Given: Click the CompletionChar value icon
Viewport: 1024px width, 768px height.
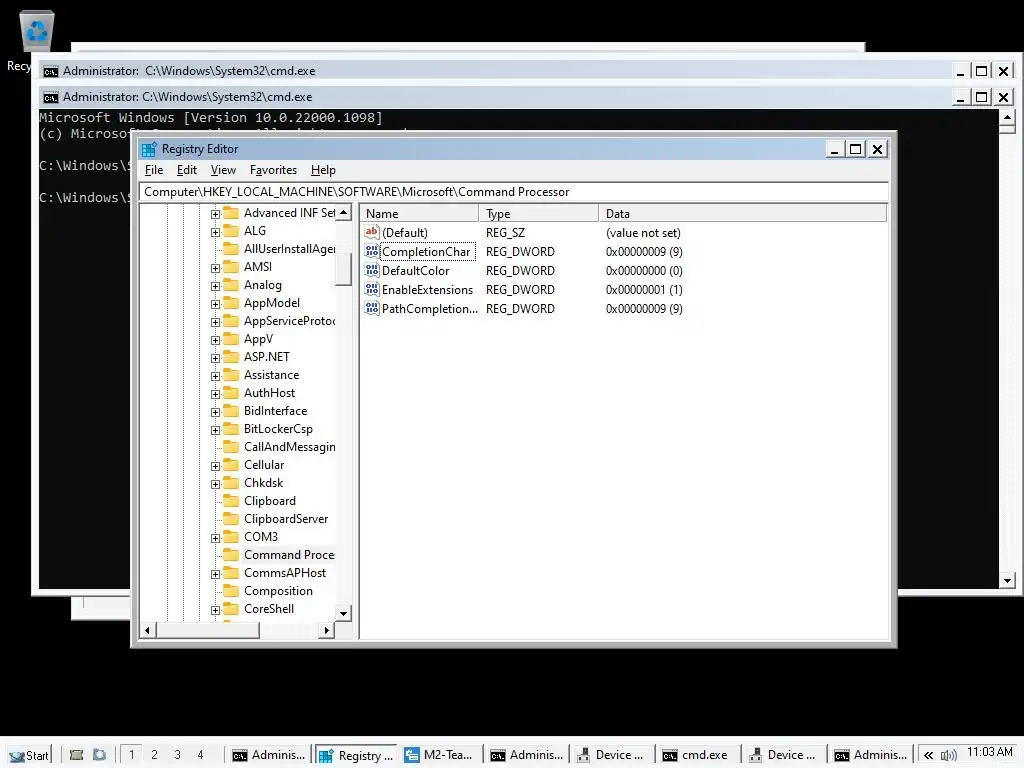Looking at the screenshot, I should click(372, 251).
